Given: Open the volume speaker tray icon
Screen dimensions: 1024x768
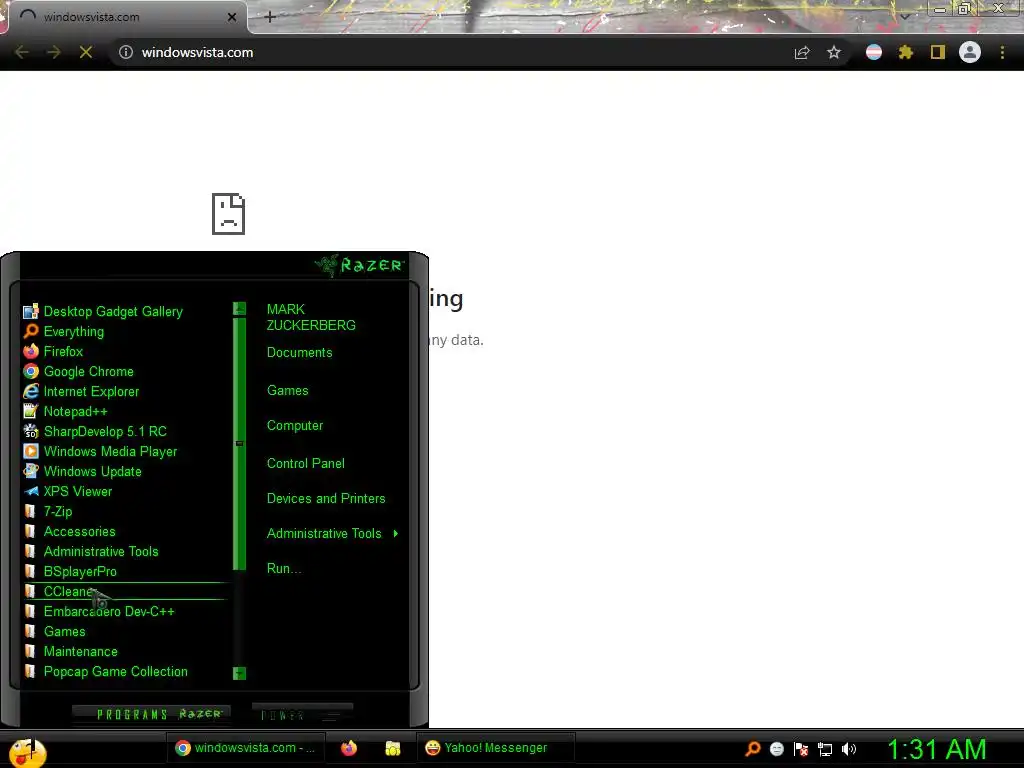Looking at the screenshot, I should coord(849,749).
